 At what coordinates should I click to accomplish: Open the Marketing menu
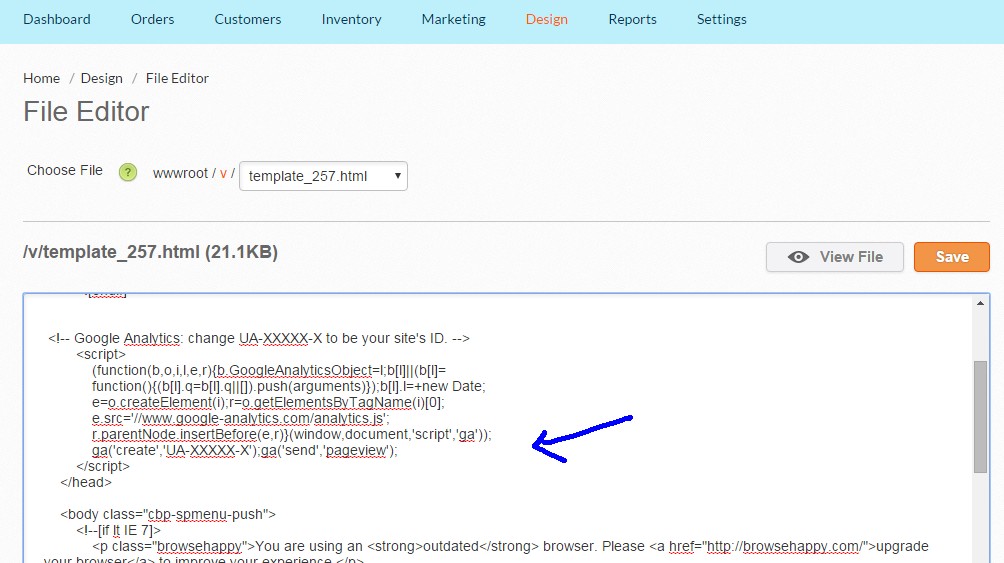(453, 19)
